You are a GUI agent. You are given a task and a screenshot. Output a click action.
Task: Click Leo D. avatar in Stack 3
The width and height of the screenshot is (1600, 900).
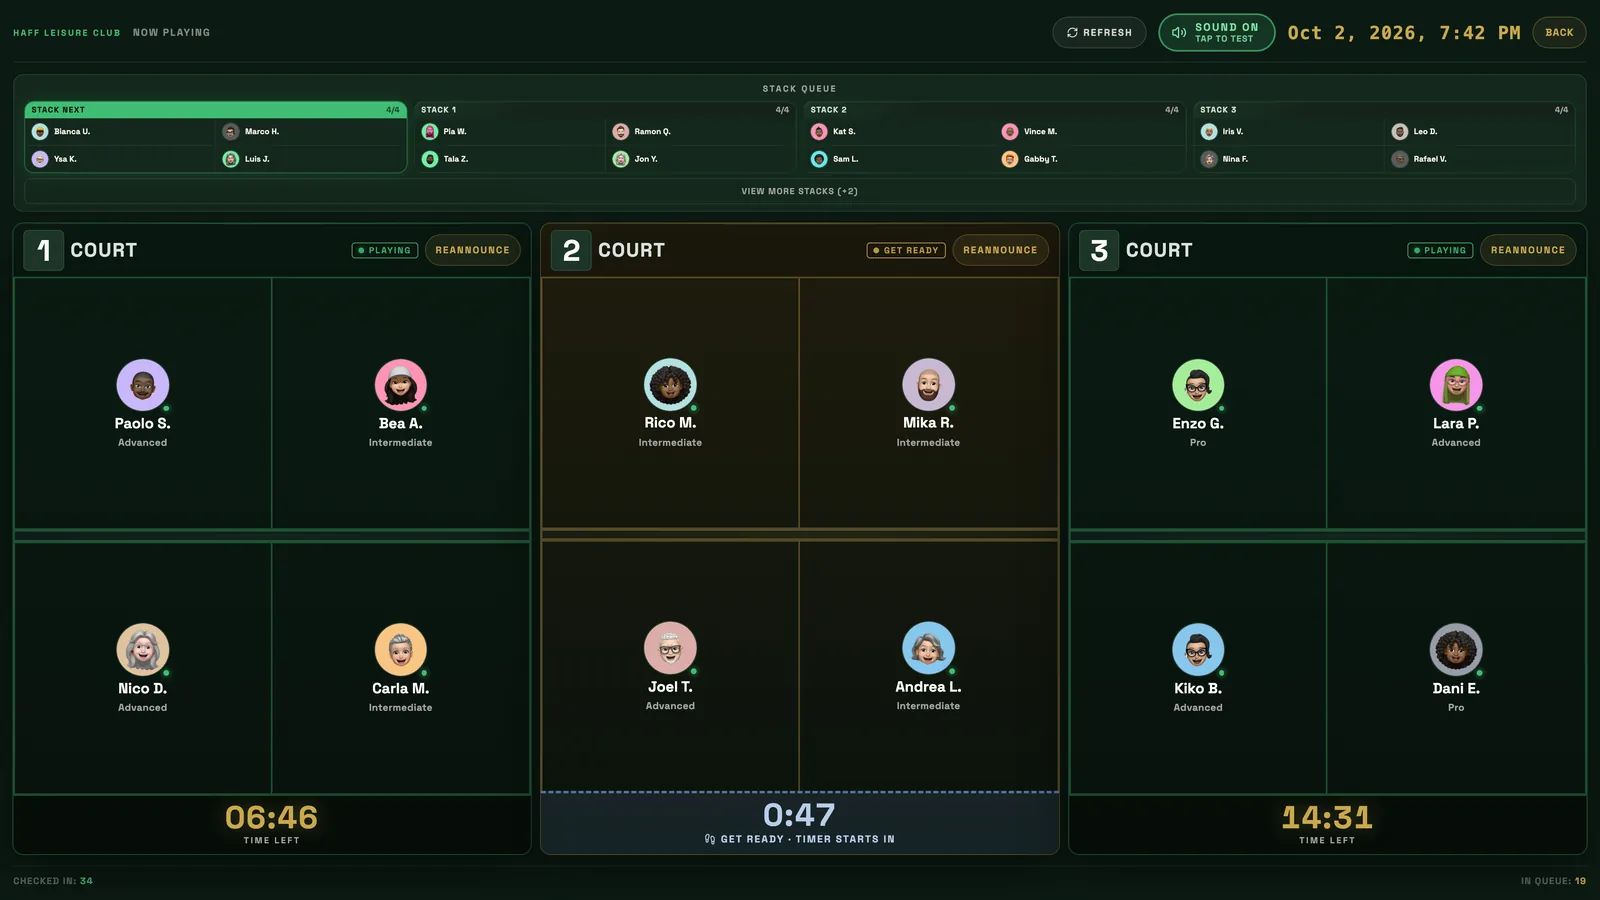pos(1400,132)
